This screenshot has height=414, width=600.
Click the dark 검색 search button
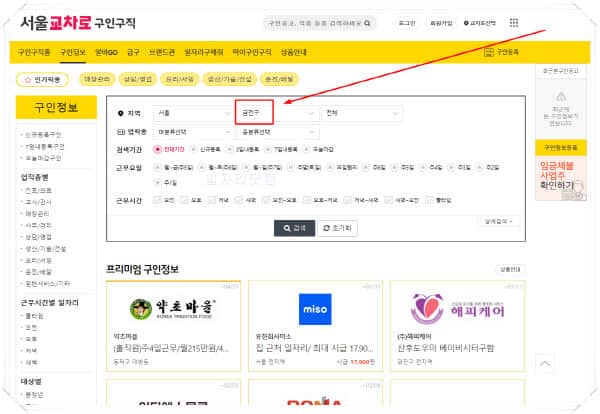(x=294, y=228)
